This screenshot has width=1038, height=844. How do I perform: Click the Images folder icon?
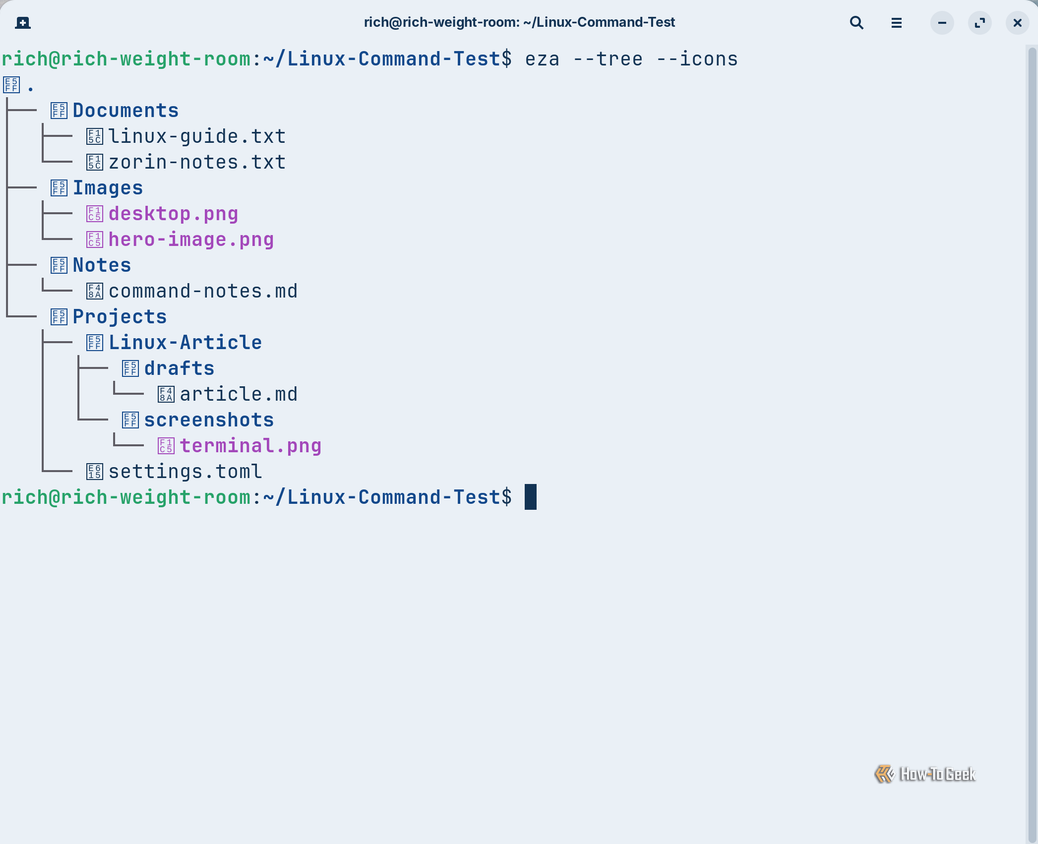coord(59,188)
